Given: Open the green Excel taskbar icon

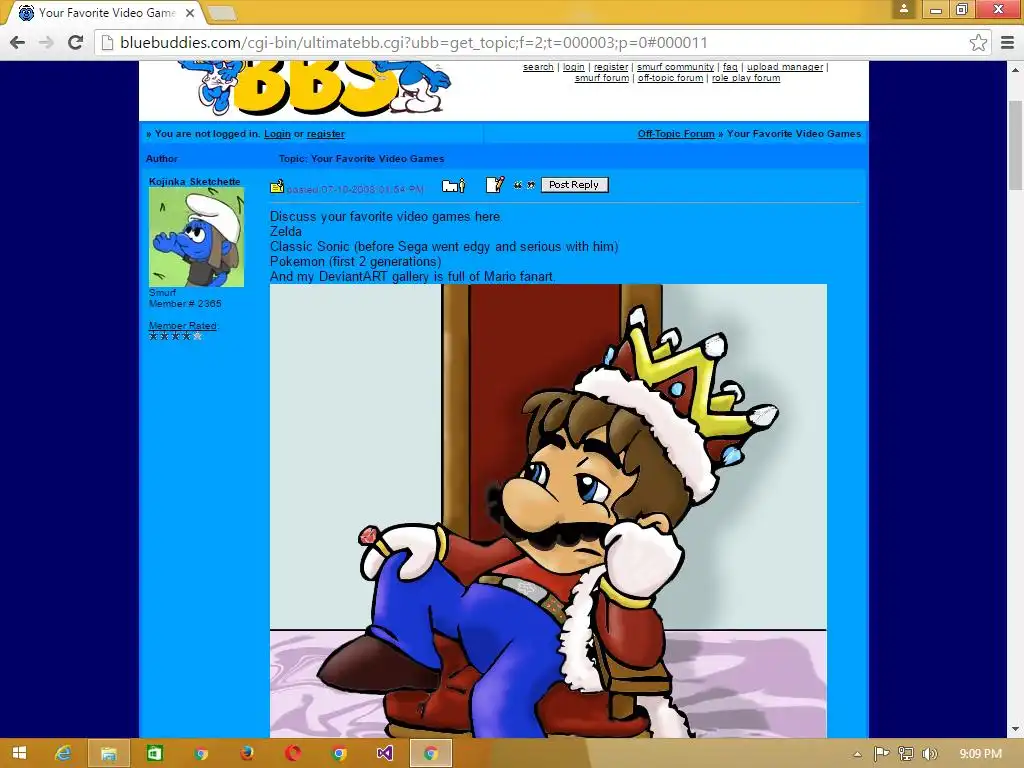Looking at the screenshot, I should [155, 754].
